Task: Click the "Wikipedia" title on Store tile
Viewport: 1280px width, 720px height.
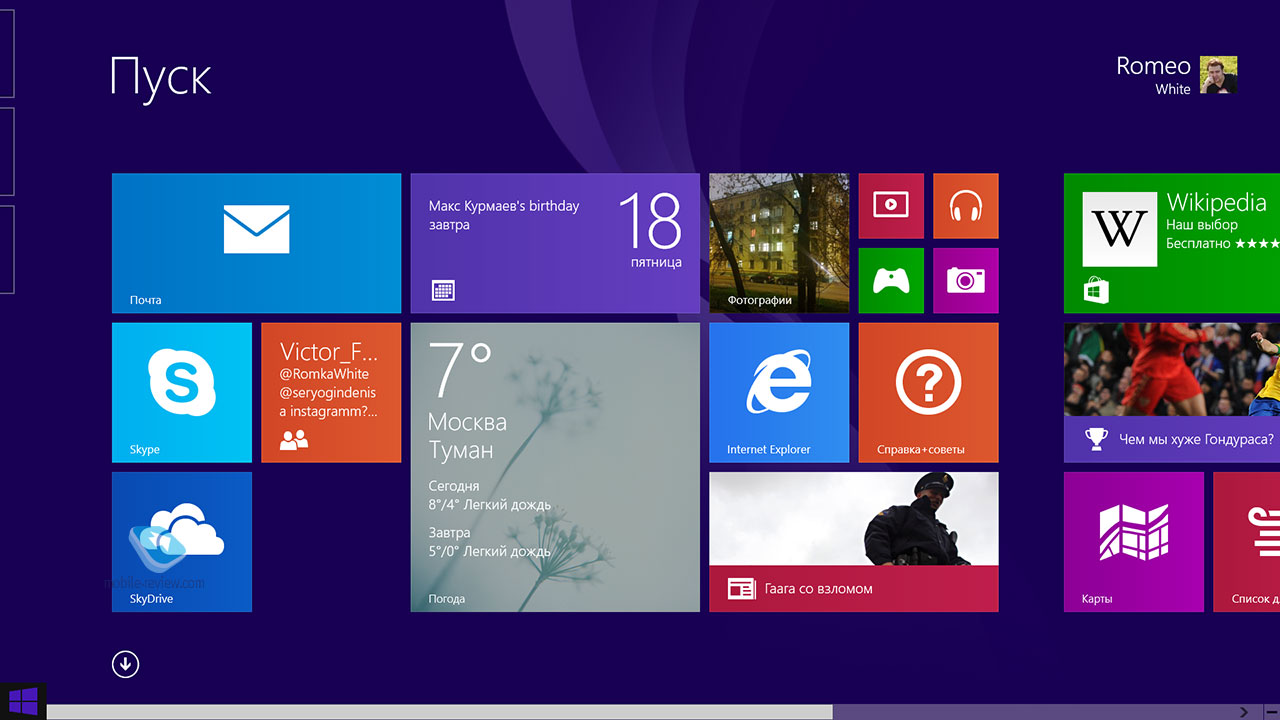Action: pyautogui.click(x=1216, y=203)
